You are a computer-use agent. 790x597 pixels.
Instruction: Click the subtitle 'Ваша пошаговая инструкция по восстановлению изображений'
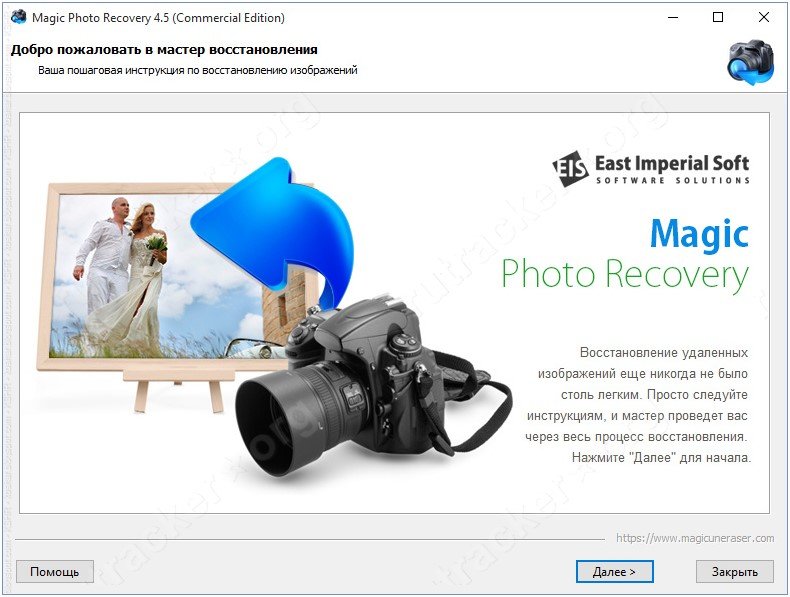198,71
